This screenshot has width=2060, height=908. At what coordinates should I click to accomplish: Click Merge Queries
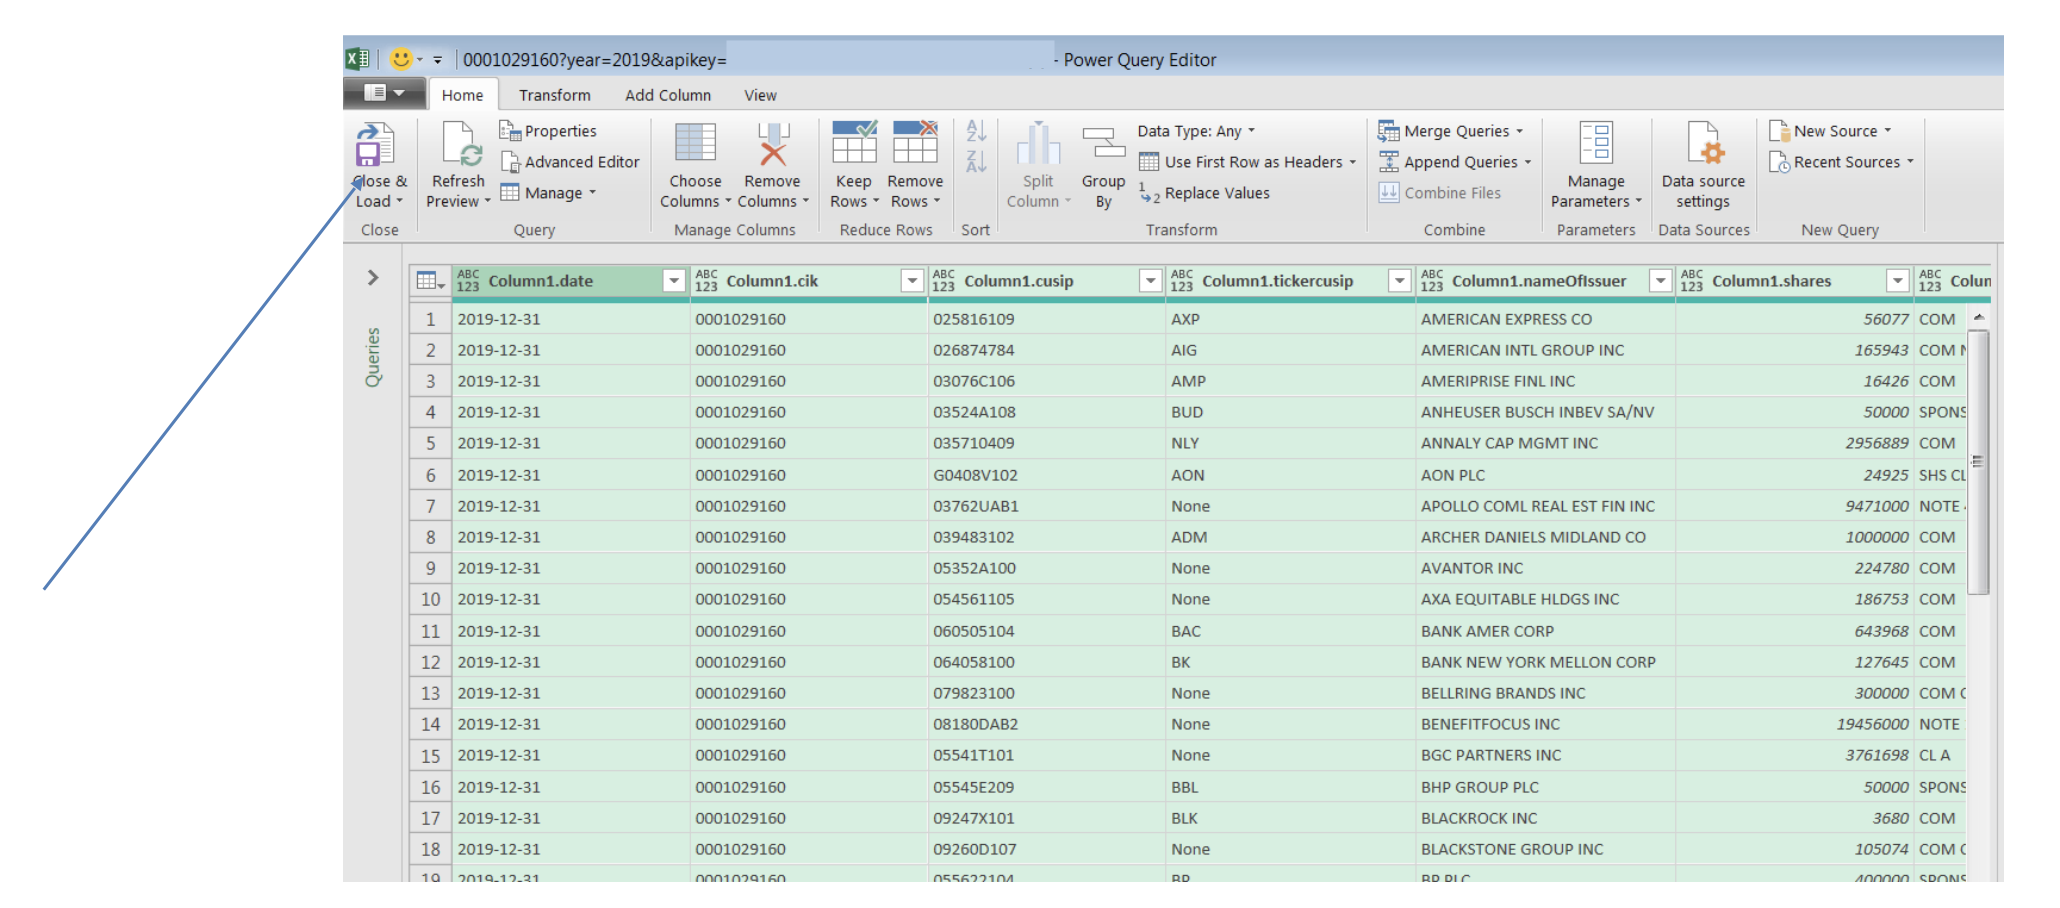click(1450, 131)
